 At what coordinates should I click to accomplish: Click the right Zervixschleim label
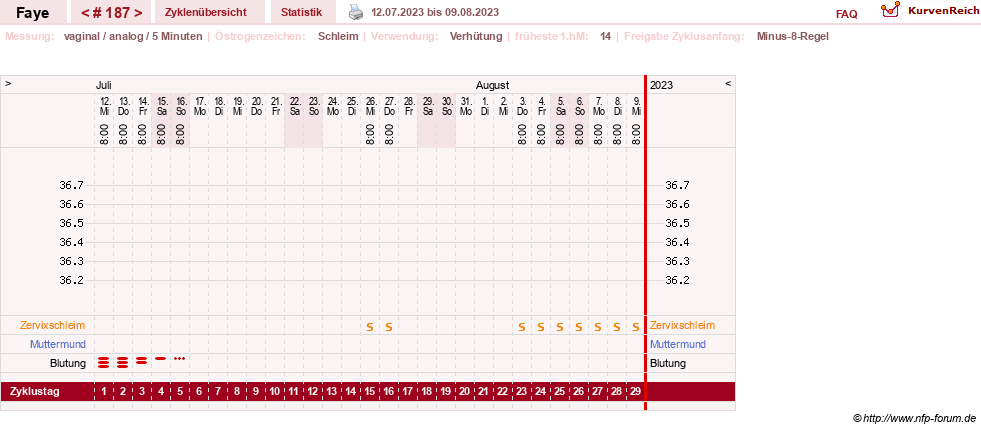(x=683, y=325)
